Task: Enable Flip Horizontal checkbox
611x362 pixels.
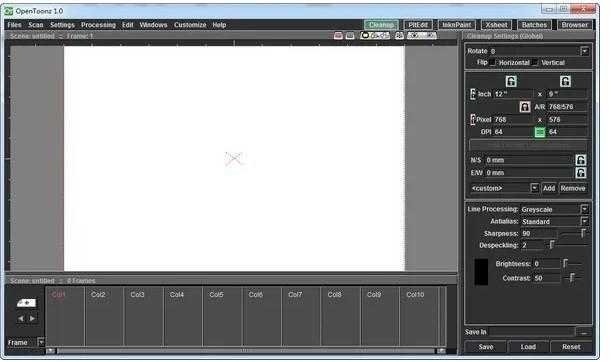Action: [493, 62]
